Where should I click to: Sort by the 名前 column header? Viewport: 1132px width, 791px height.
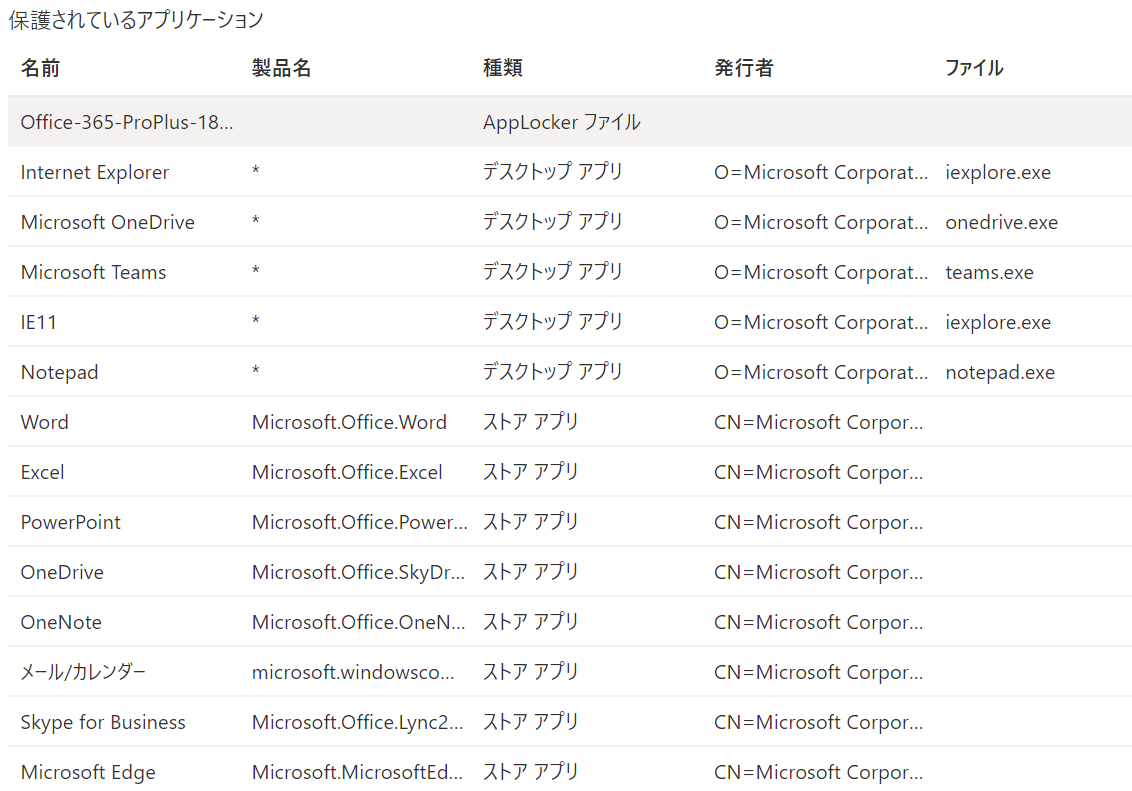[x=40, y=68]
